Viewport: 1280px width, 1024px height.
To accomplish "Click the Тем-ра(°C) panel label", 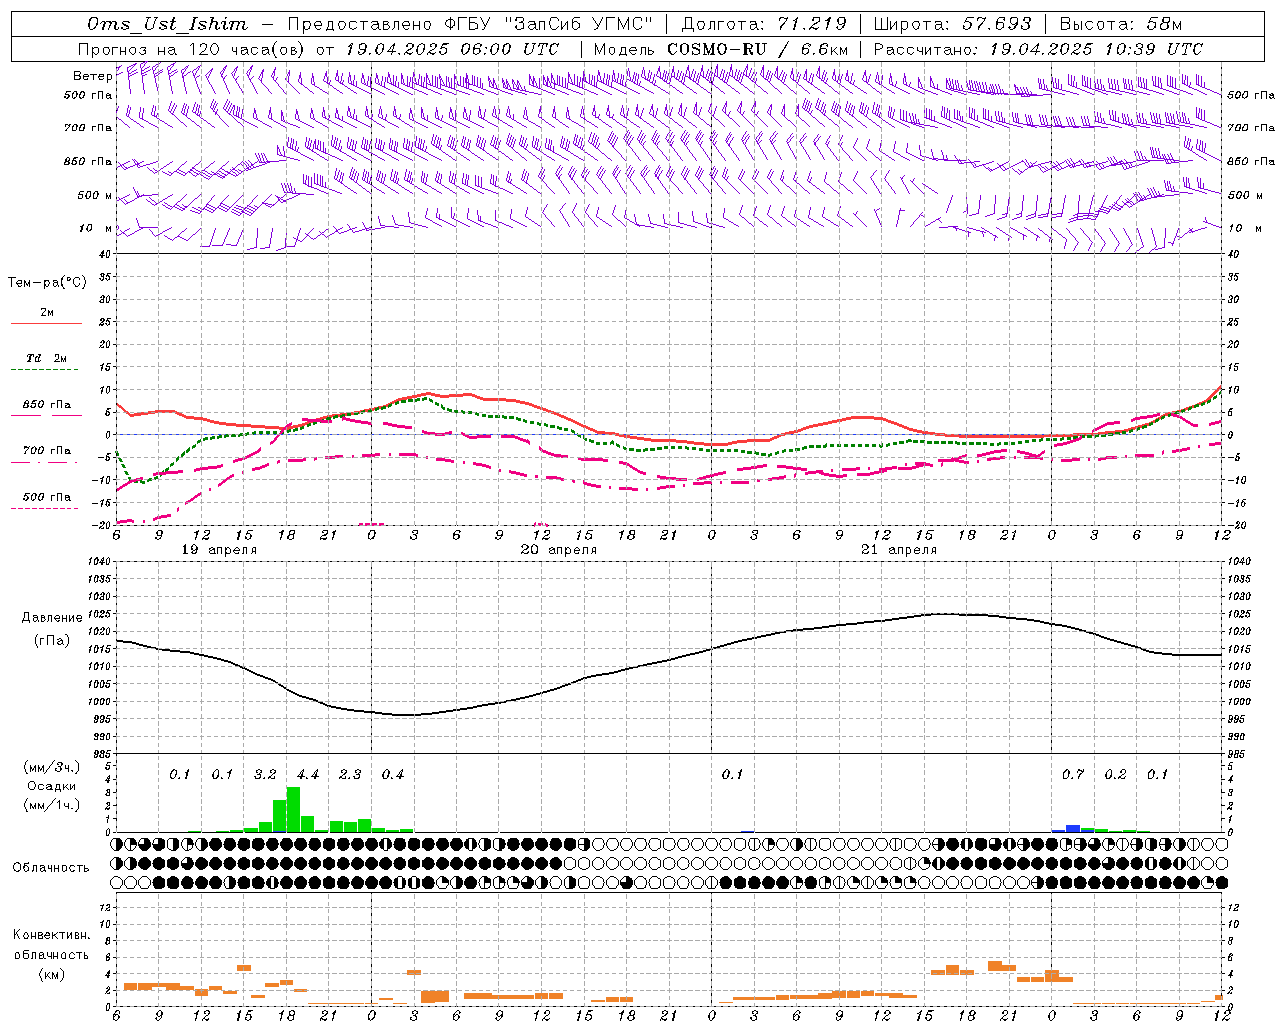I will point(47,283).
